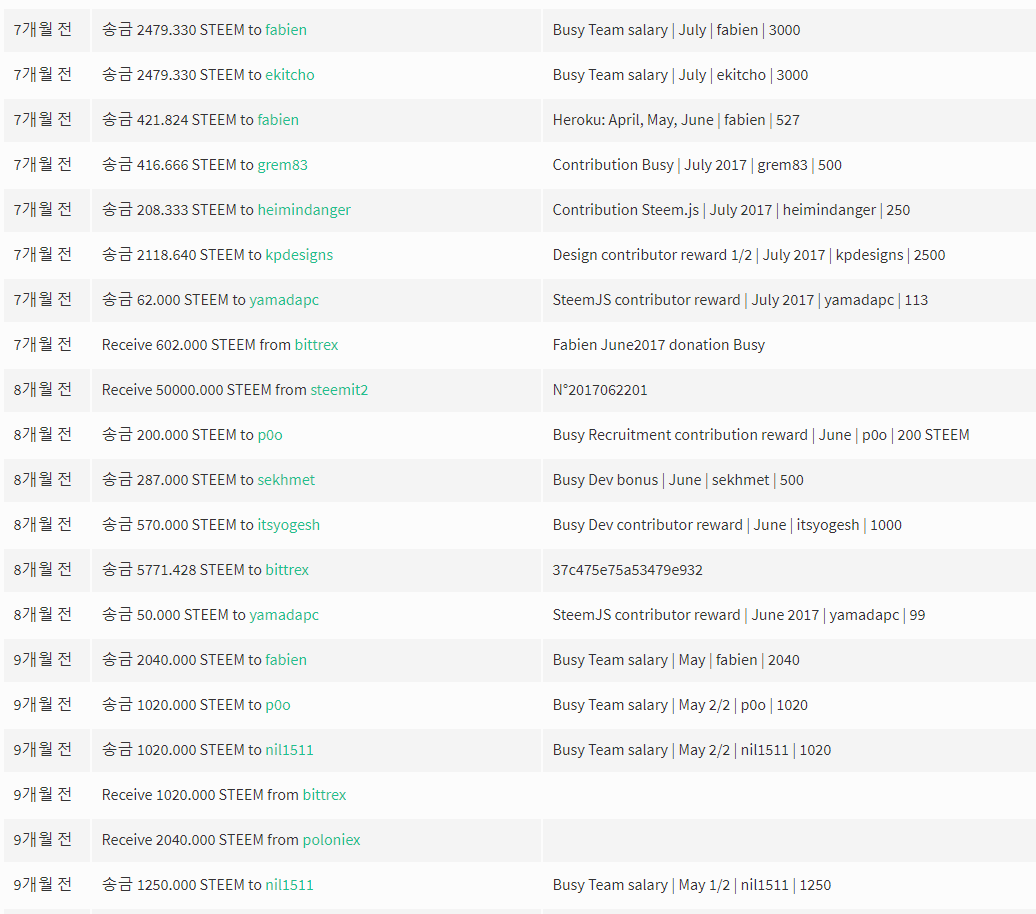Click '송금 208.333 STEEM to' text
The image size is (1036, 914).
[178, 209]
